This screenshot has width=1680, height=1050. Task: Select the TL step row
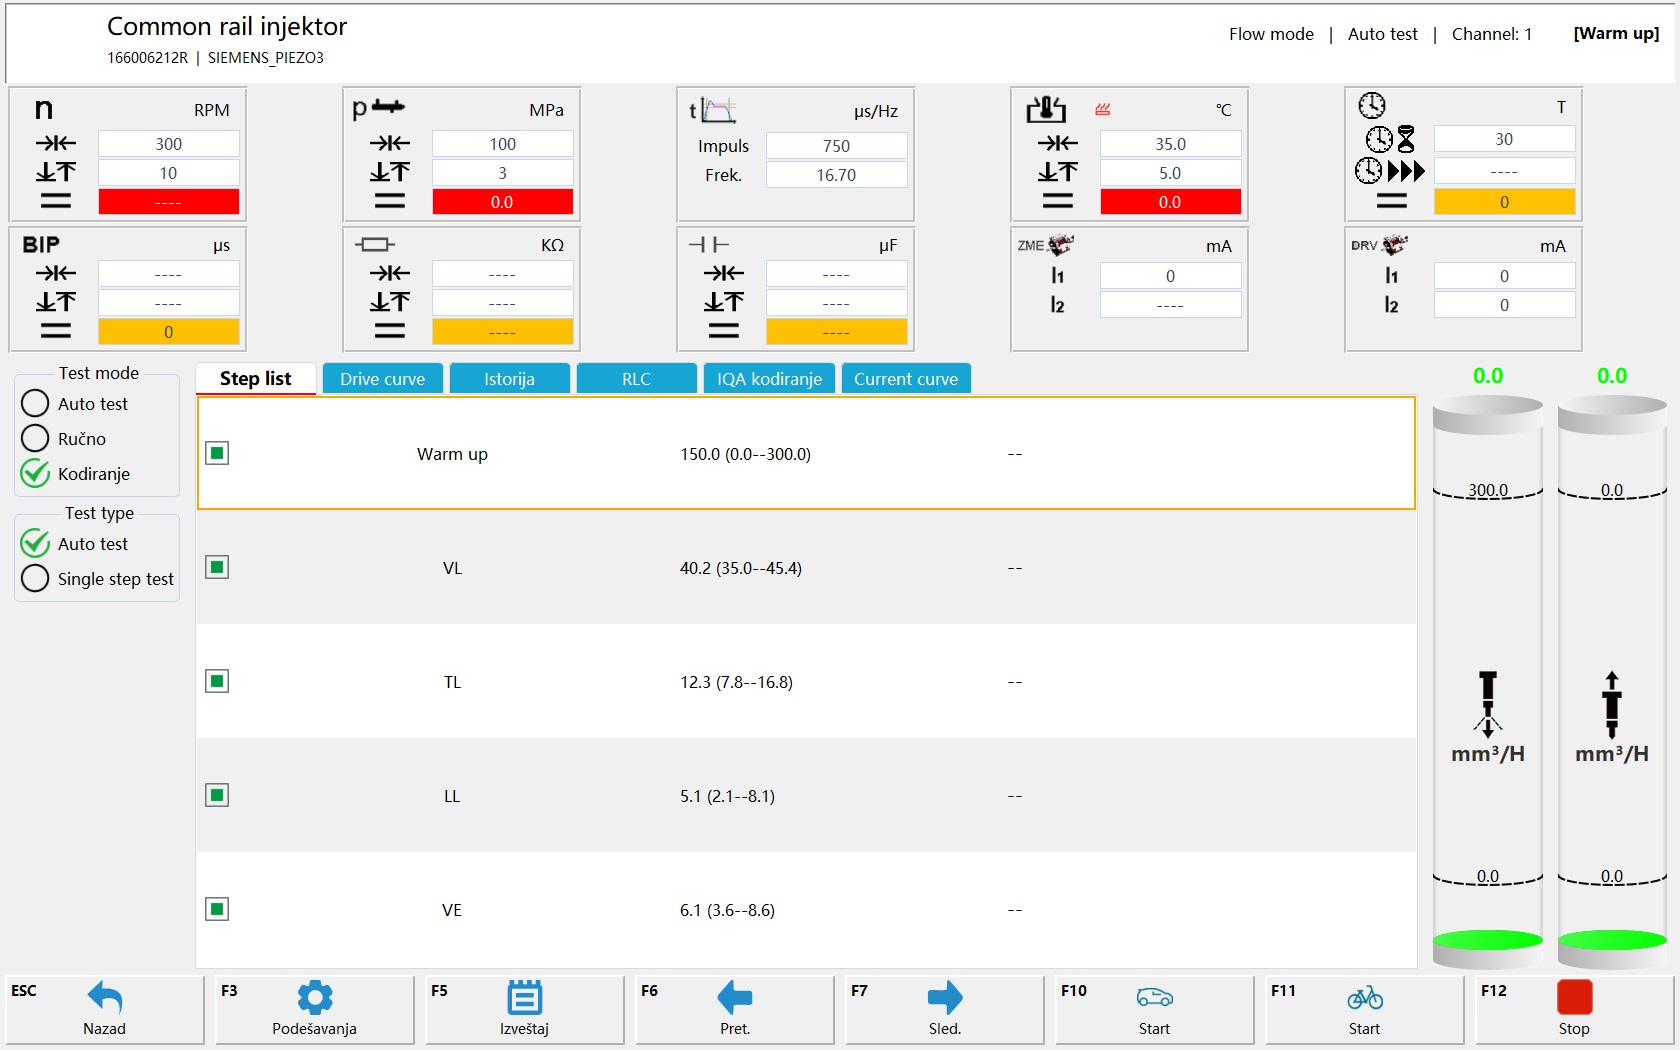click(x=805, y=682)
